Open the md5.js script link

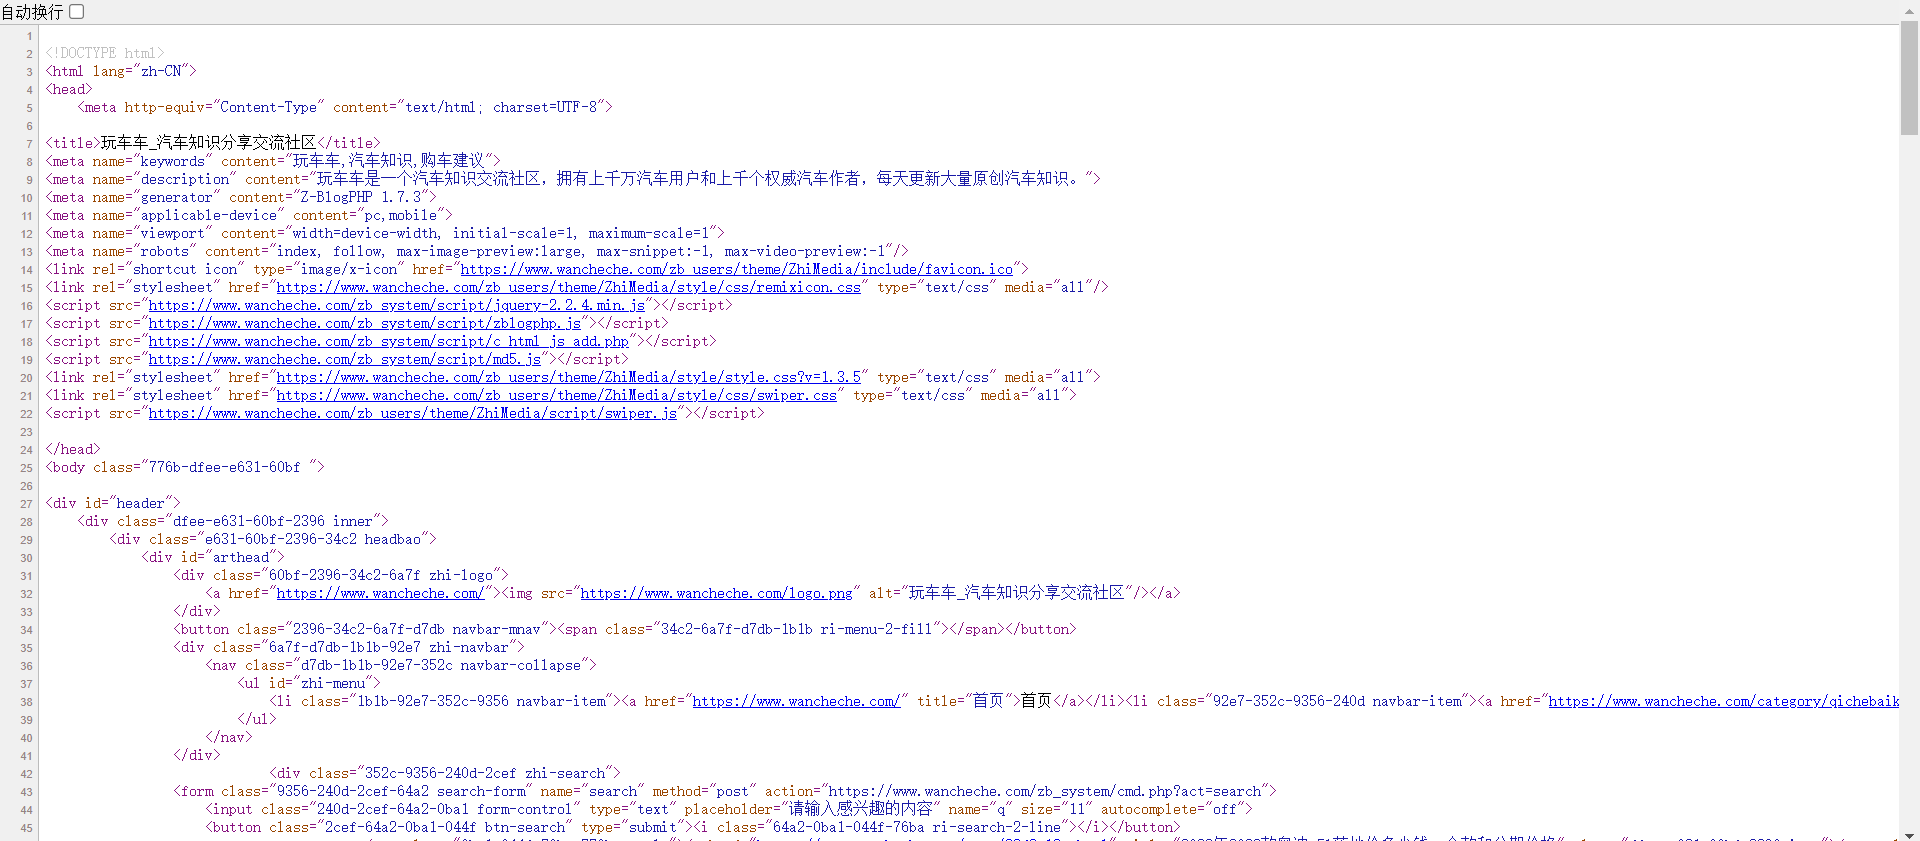coord(345,359)
